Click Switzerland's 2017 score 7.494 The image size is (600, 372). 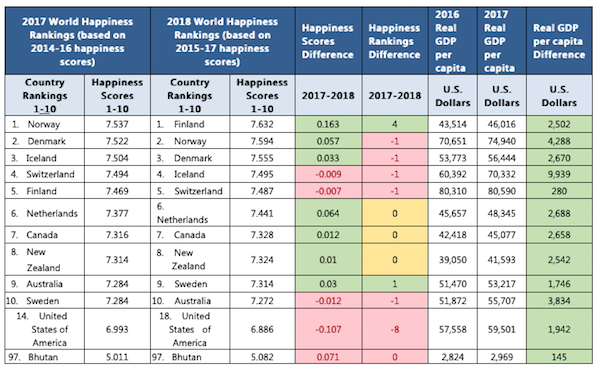(x=117, y=174)
